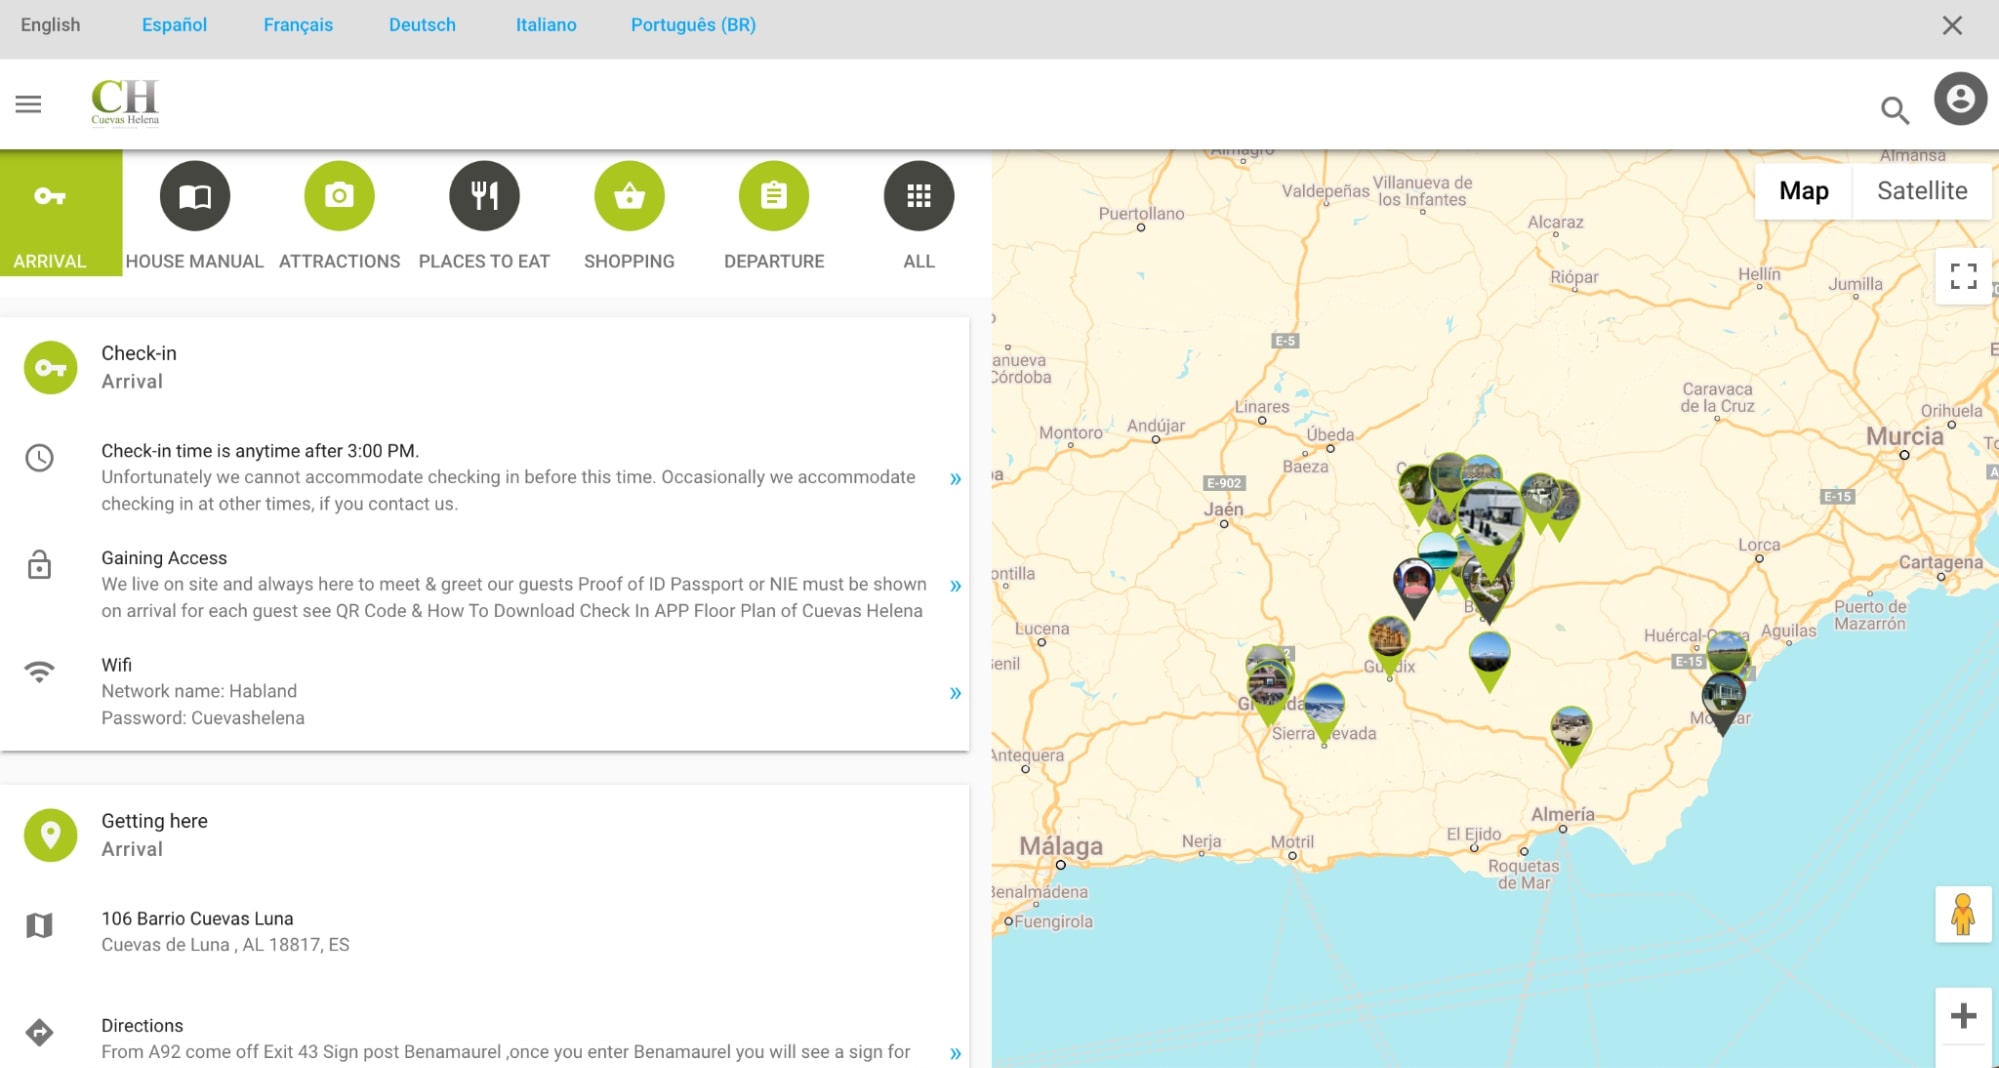This screenshot has width=1999, height=1068.
Task: Switch to default Map view
Action: point(1803,191)
